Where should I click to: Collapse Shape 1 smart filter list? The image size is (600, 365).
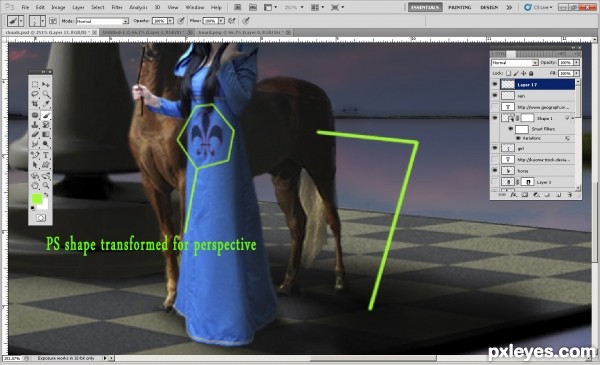573,118
